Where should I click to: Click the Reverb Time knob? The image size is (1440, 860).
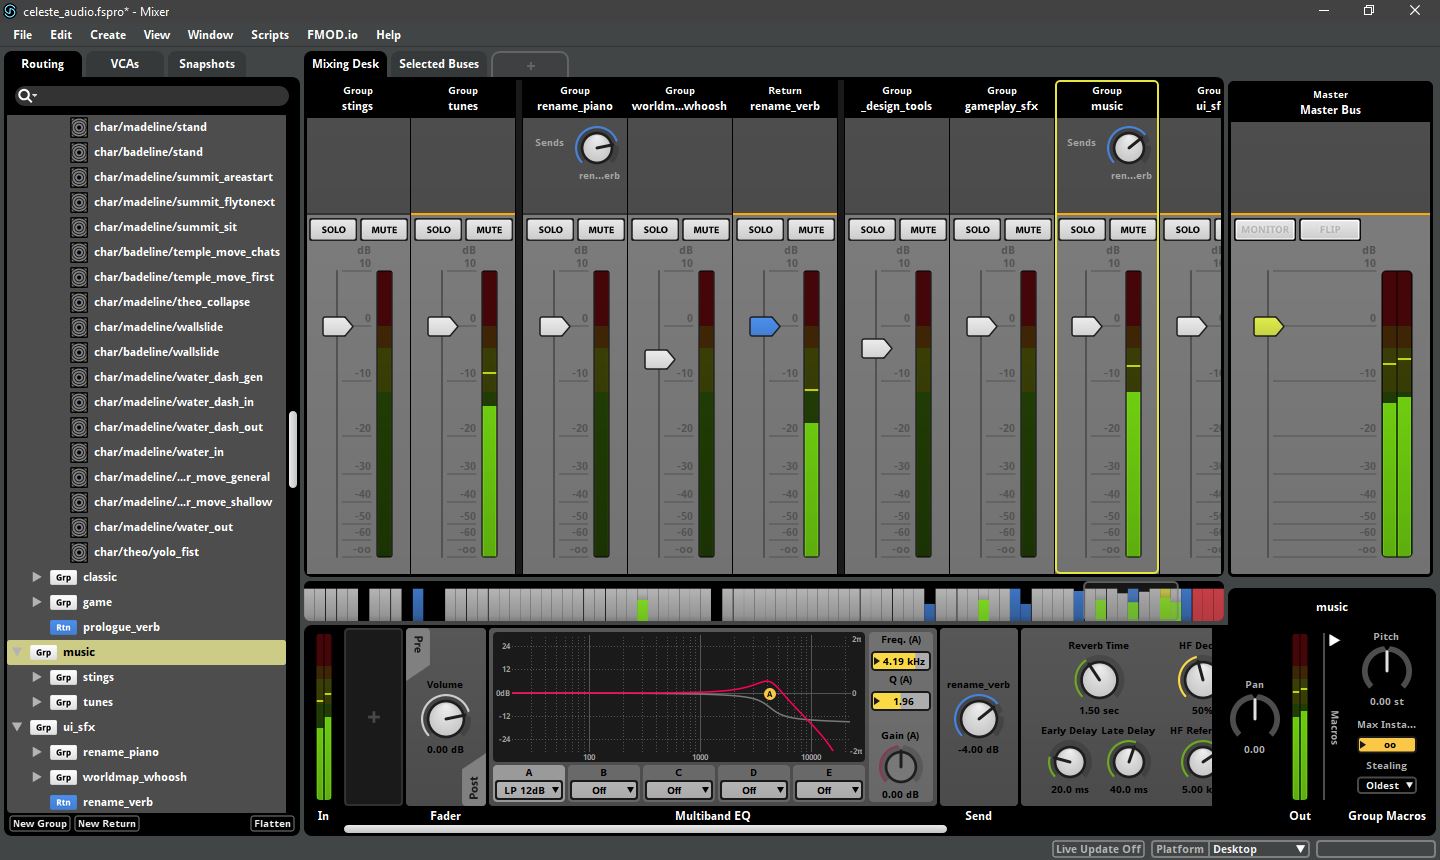click(1098, 681)
